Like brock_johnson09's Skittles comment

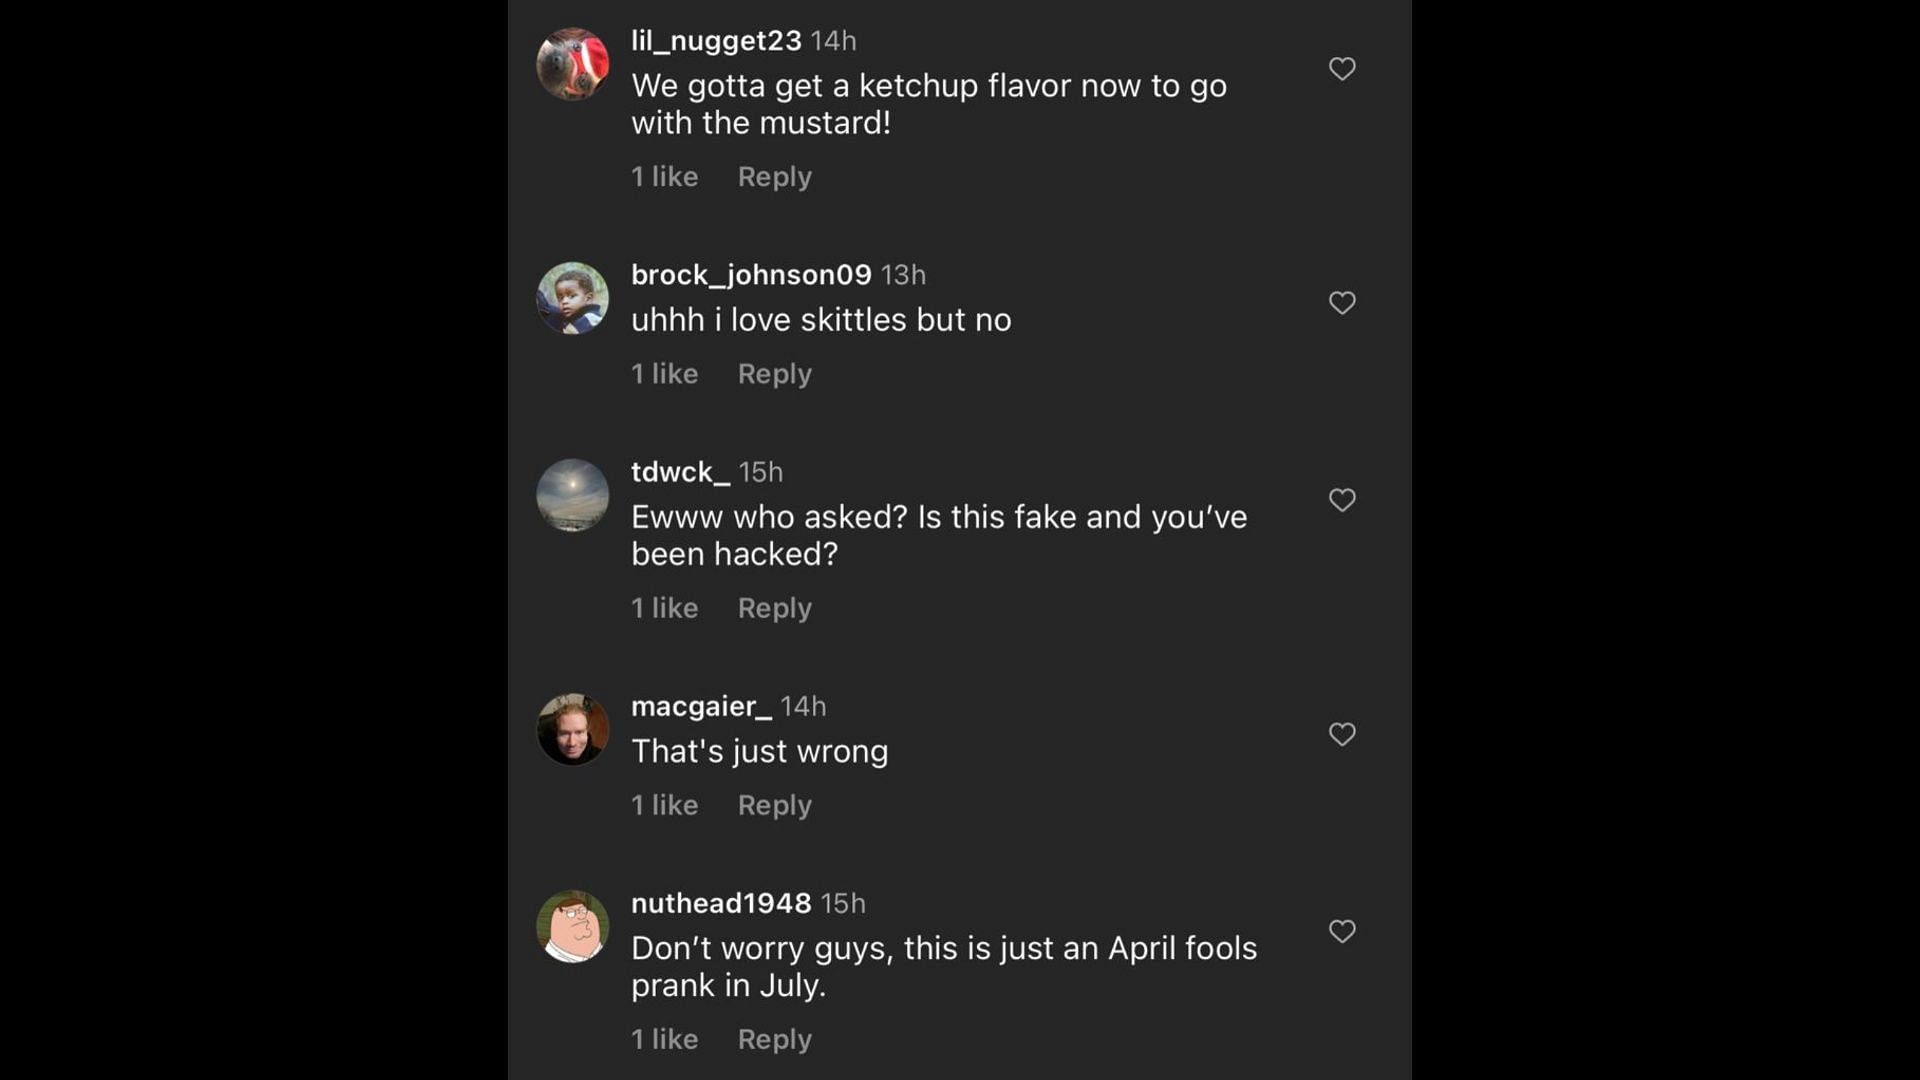(1342, 302)
